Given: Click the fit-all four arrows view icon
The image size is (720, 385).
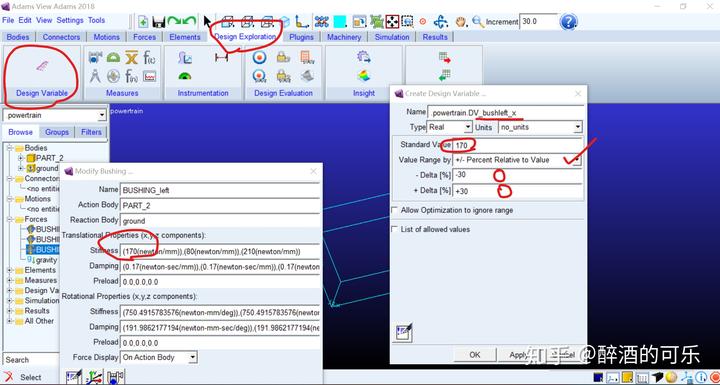Looking at the screenshot, I should [392, 21].
